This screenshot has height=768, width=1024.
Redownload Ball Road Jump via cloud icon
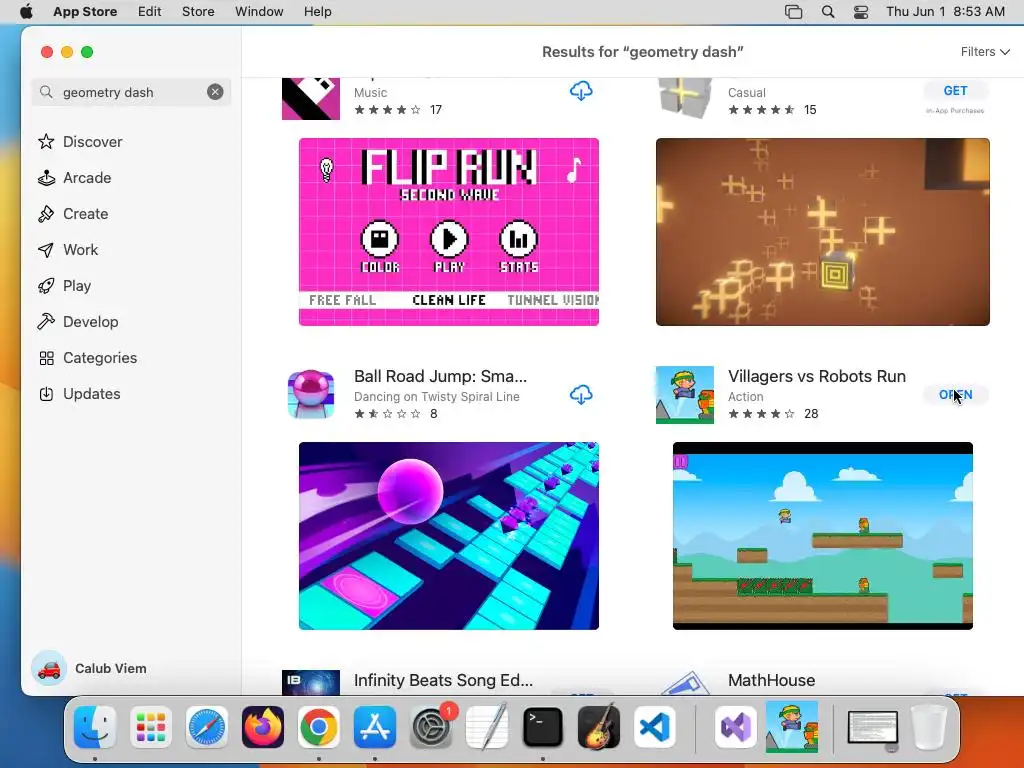pyautogui.click(x=581, y=394)
